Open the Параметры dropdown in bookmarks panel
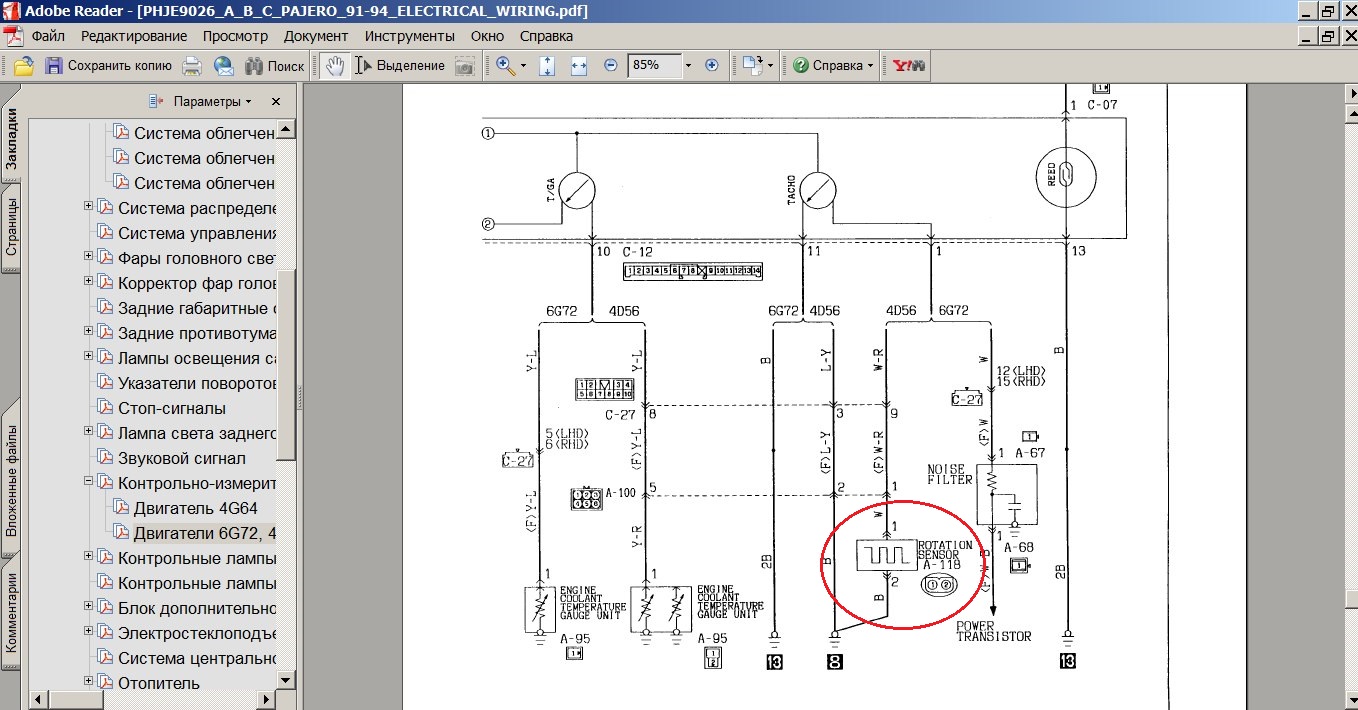Viewport: 1358px width, 710px height. 210,102
